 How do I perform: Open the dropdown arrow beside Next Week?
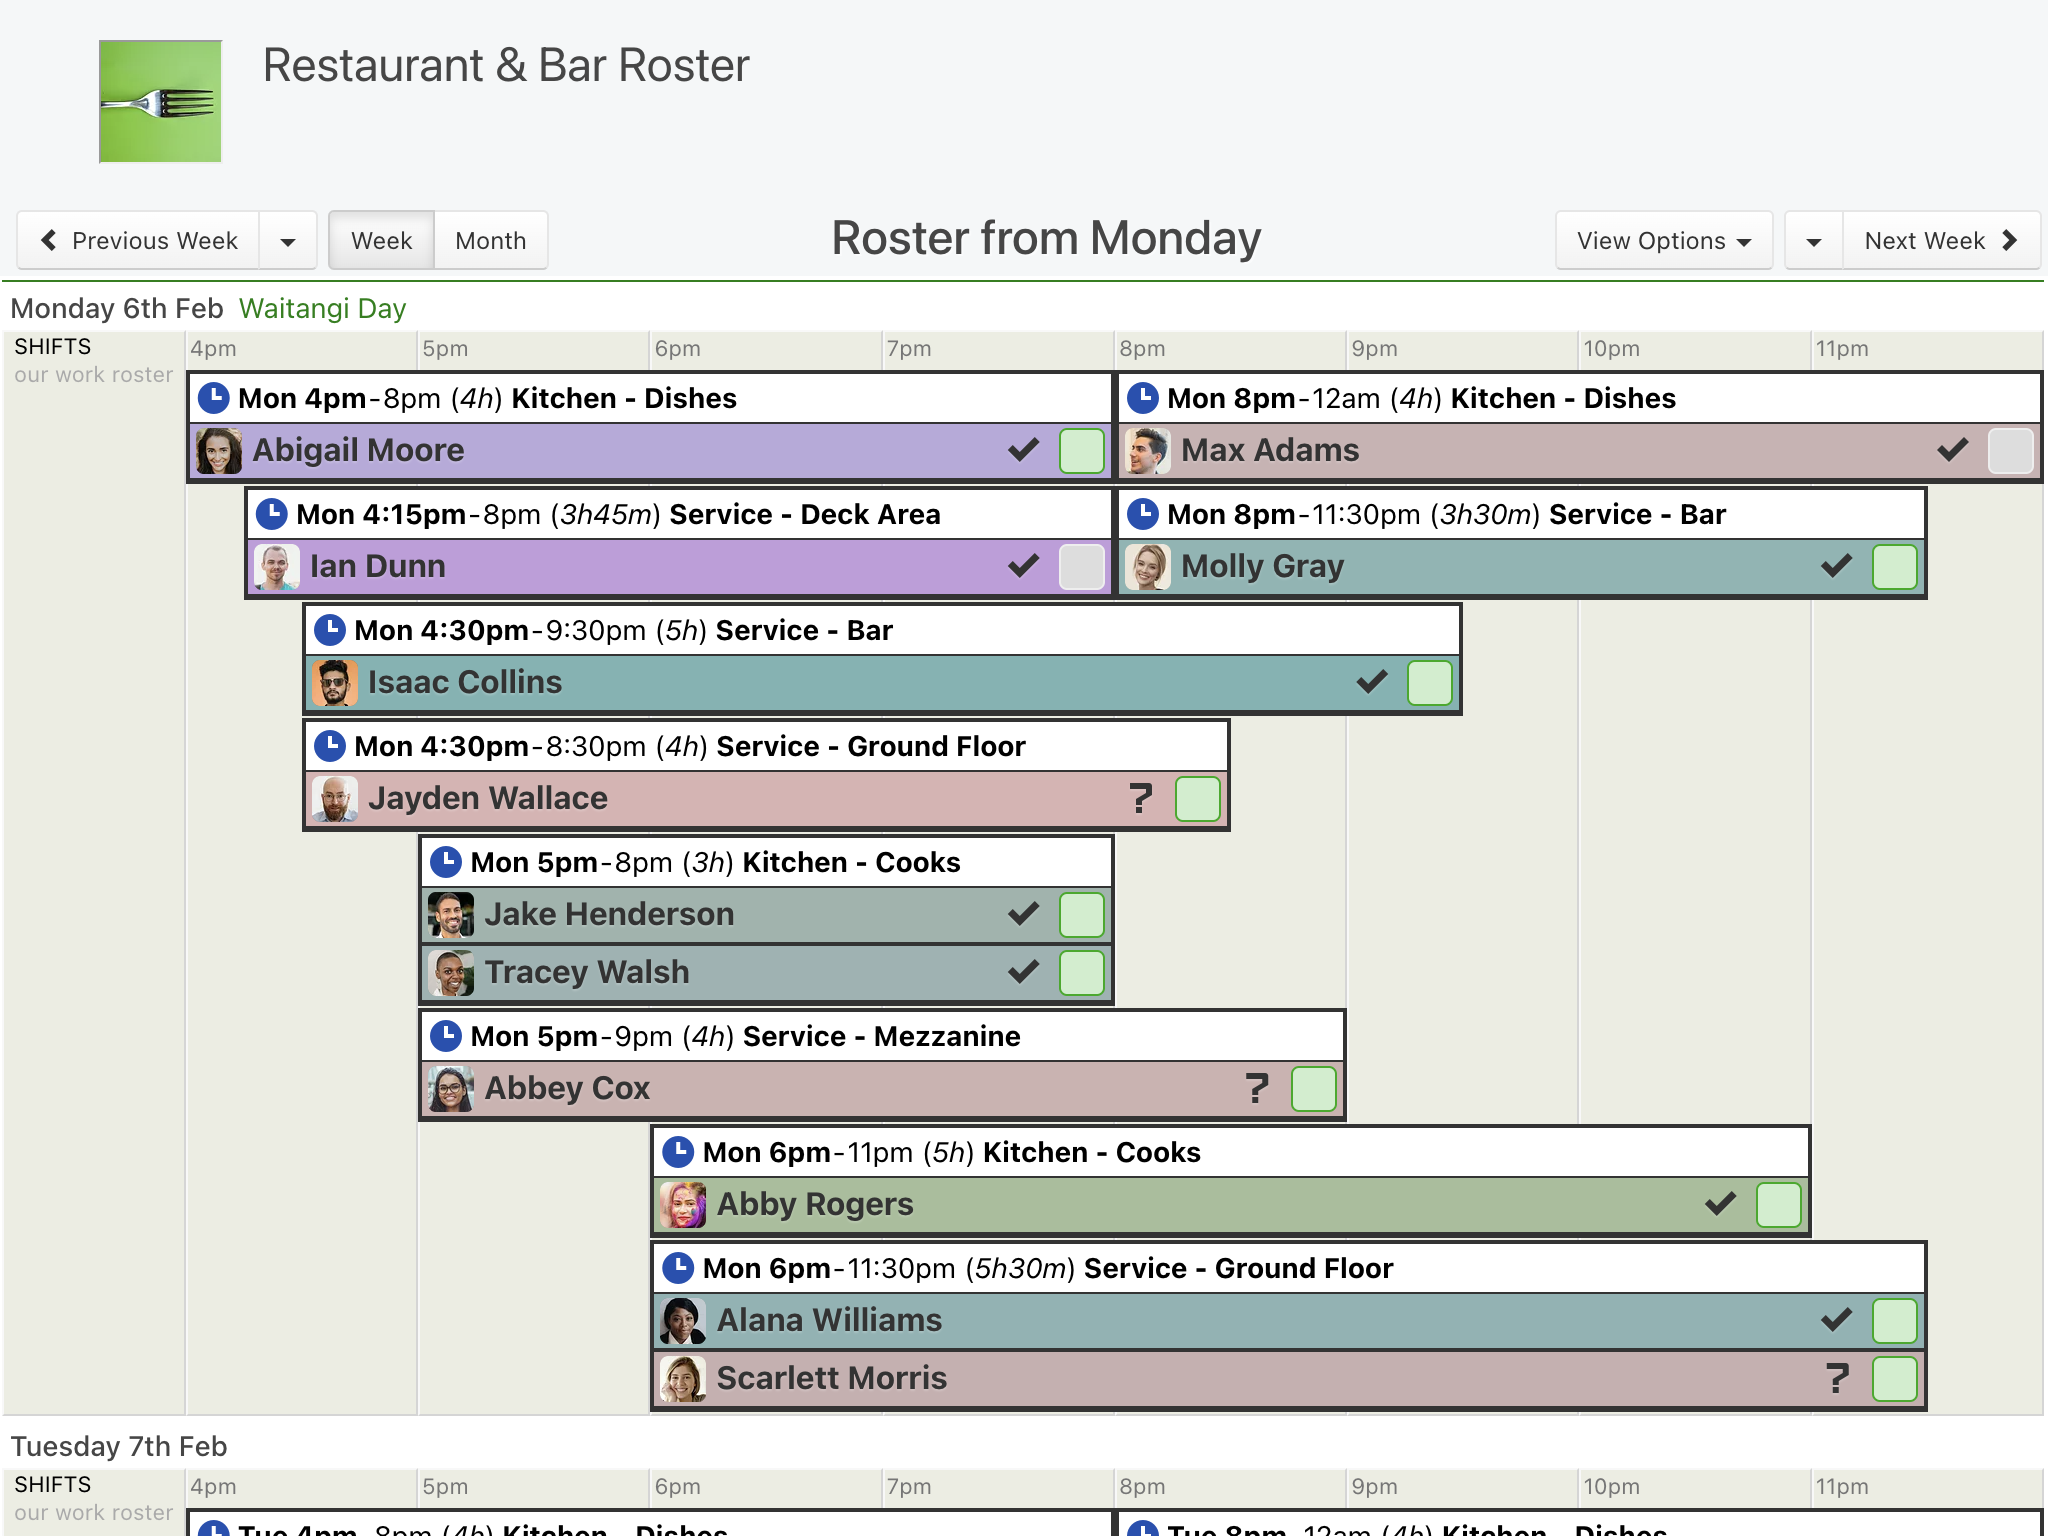[x=1814, y=241]
